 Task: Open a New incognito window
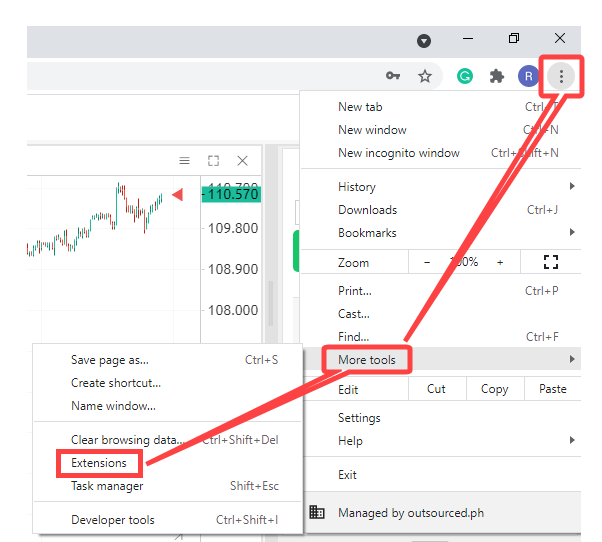tap(440, 153)
